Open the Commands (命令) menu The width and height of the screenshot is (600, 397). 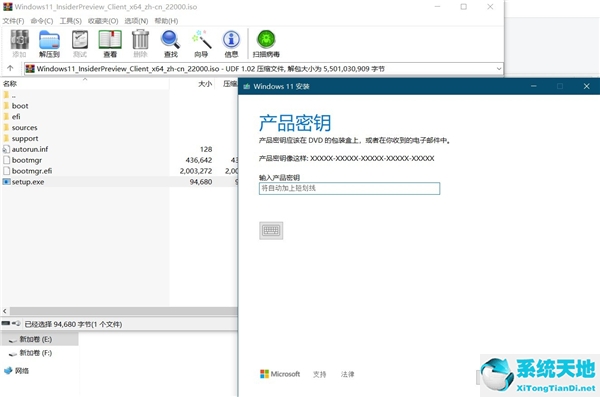[42, 21]
